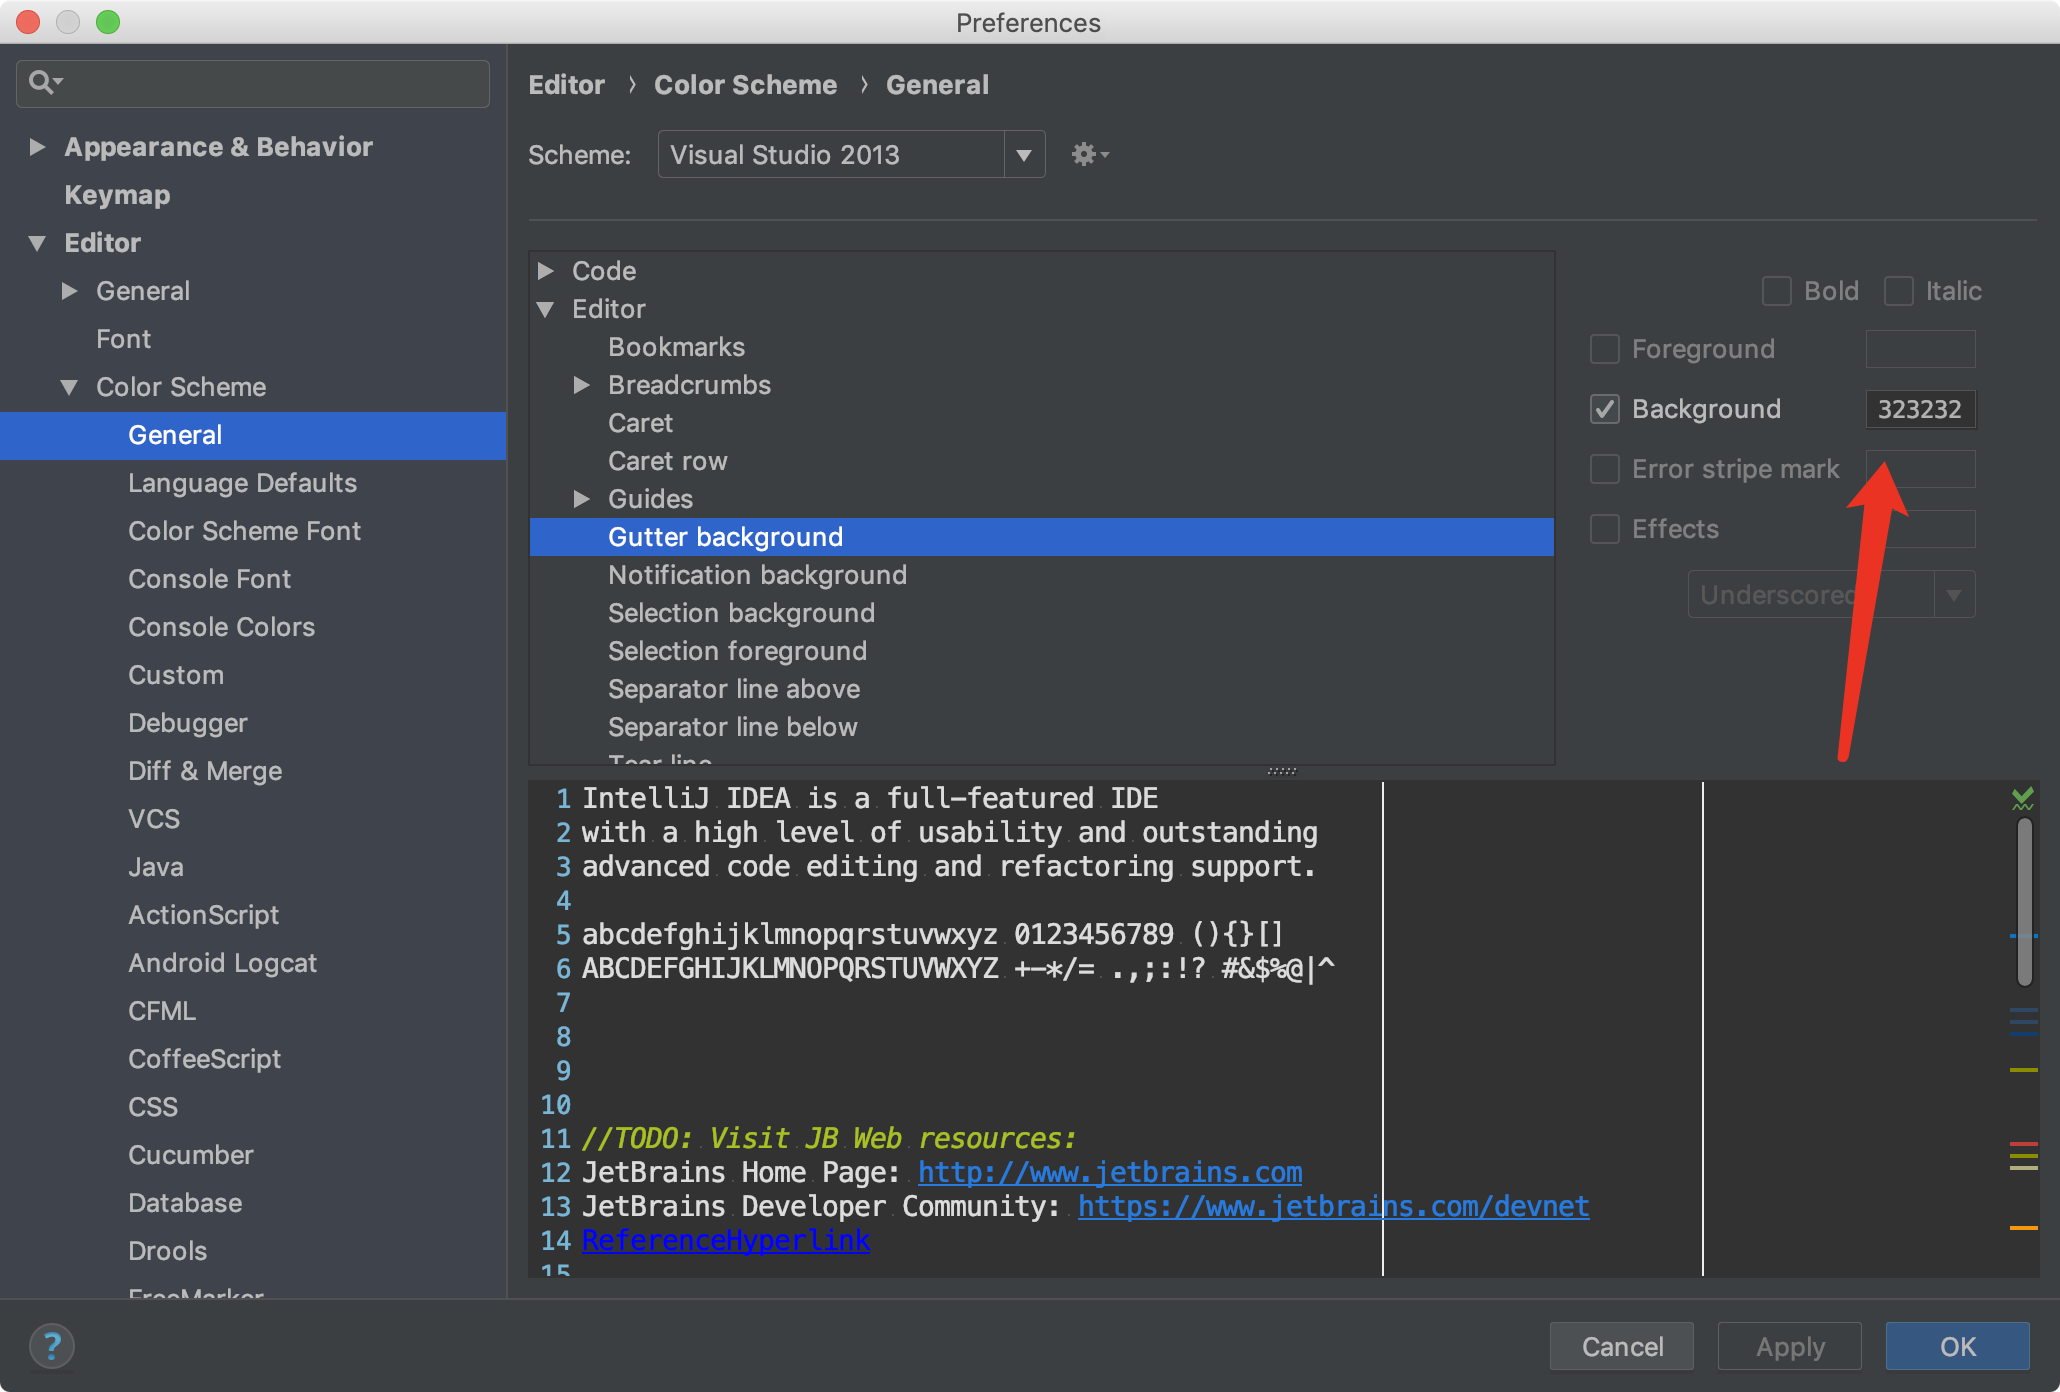Click the Background color swatch 323232
Image resolution: width=2060 pixels, height=1392 pixels.
pyautogui.click(x=1919, y=409)
